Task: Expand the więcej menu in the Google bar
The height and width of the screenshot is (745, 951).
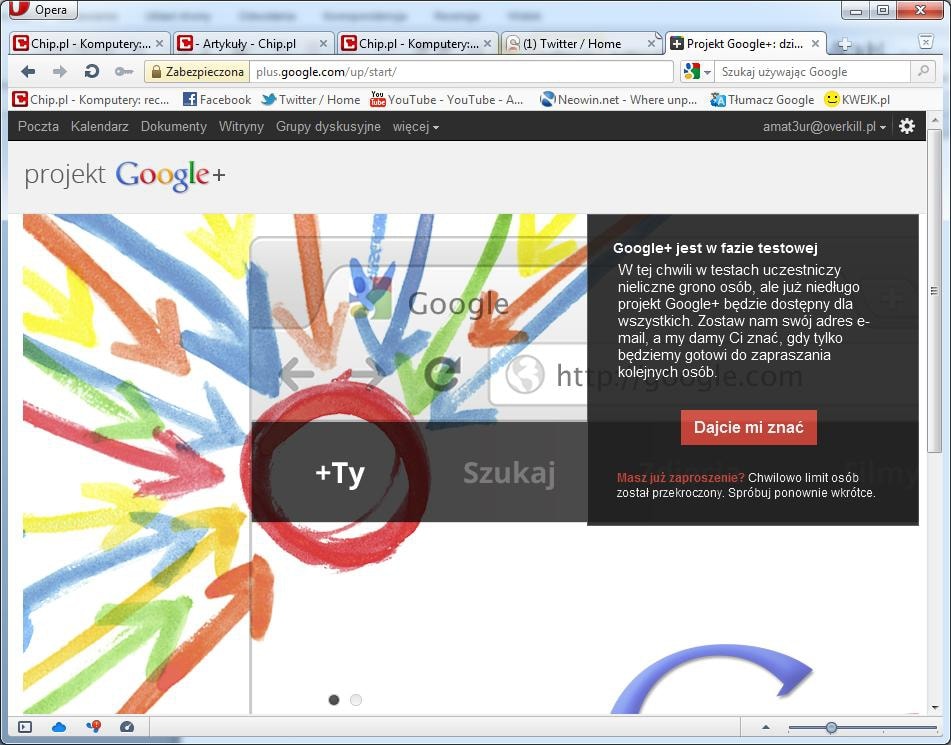Action: point(414,126)
